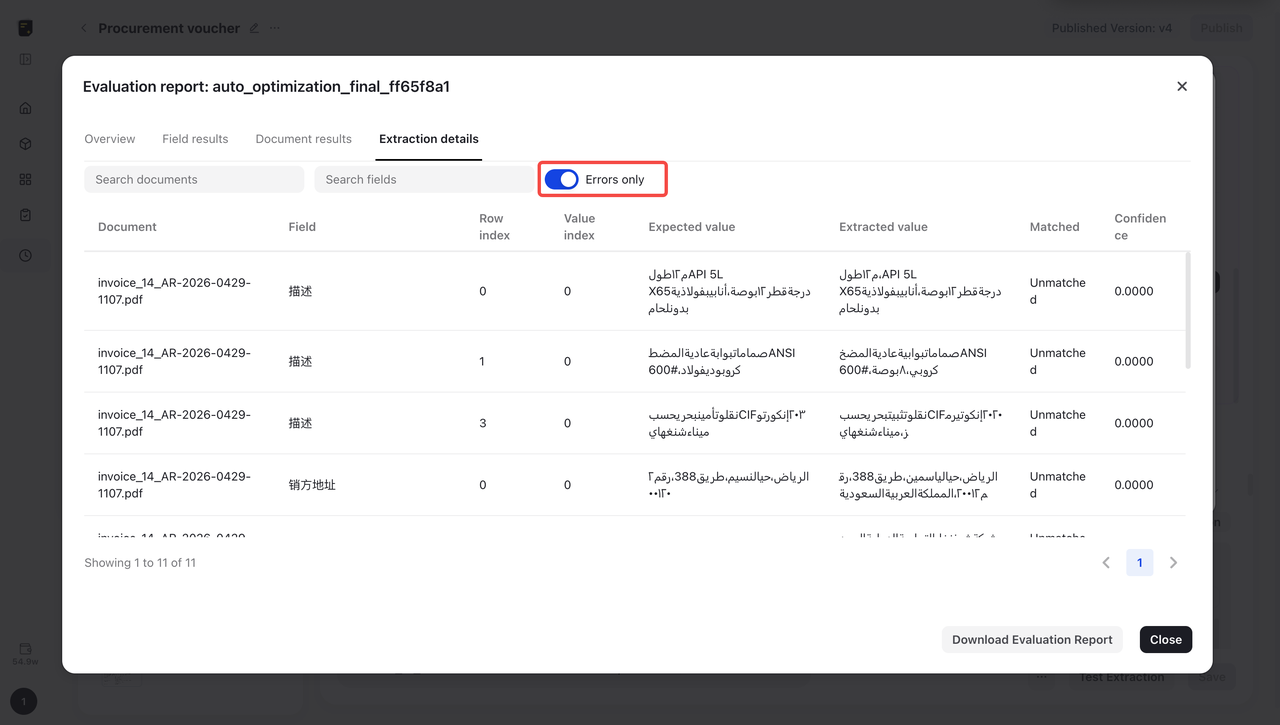Click Download Evaluation Report button

tap(1032, 640)
